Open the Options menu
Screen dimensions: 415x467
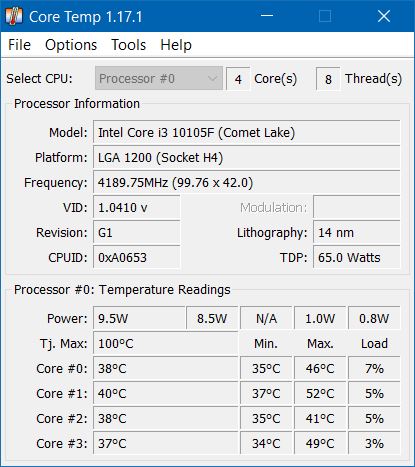(x=71, y=45)
